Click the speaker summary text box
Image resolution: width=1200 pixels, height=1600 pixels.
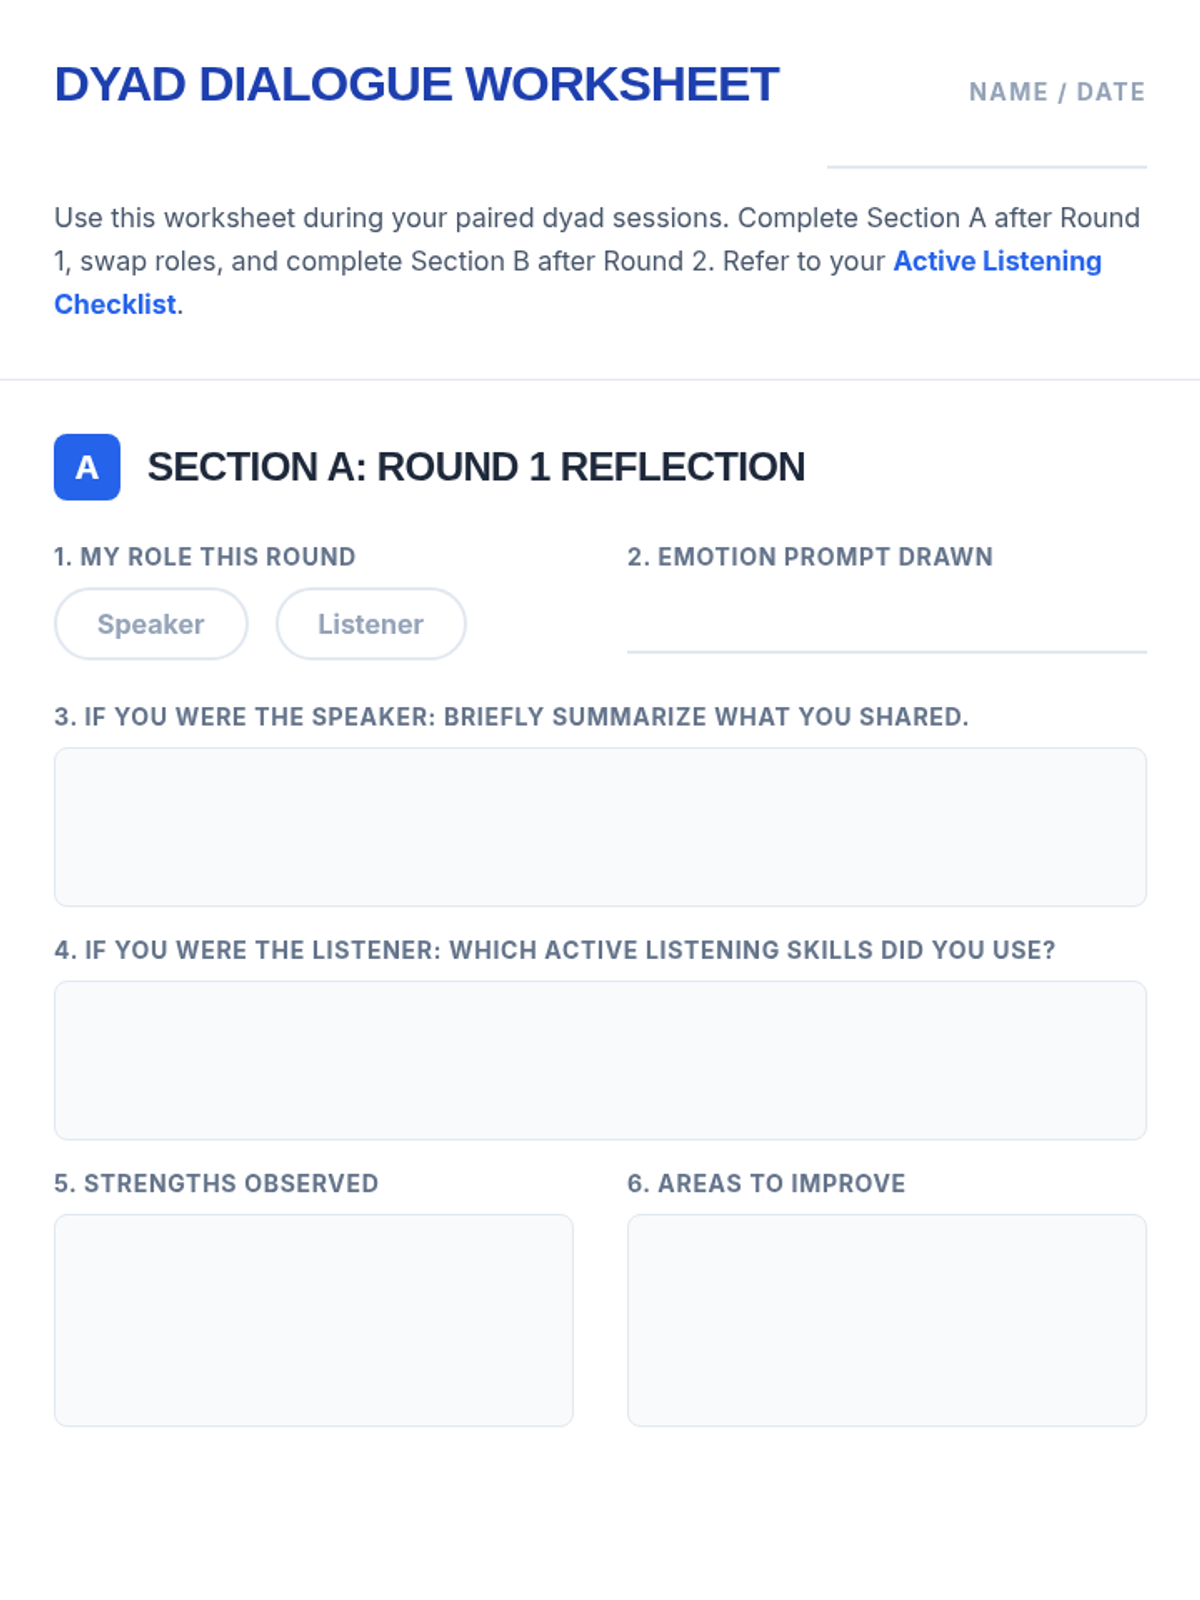pos(600,827)
